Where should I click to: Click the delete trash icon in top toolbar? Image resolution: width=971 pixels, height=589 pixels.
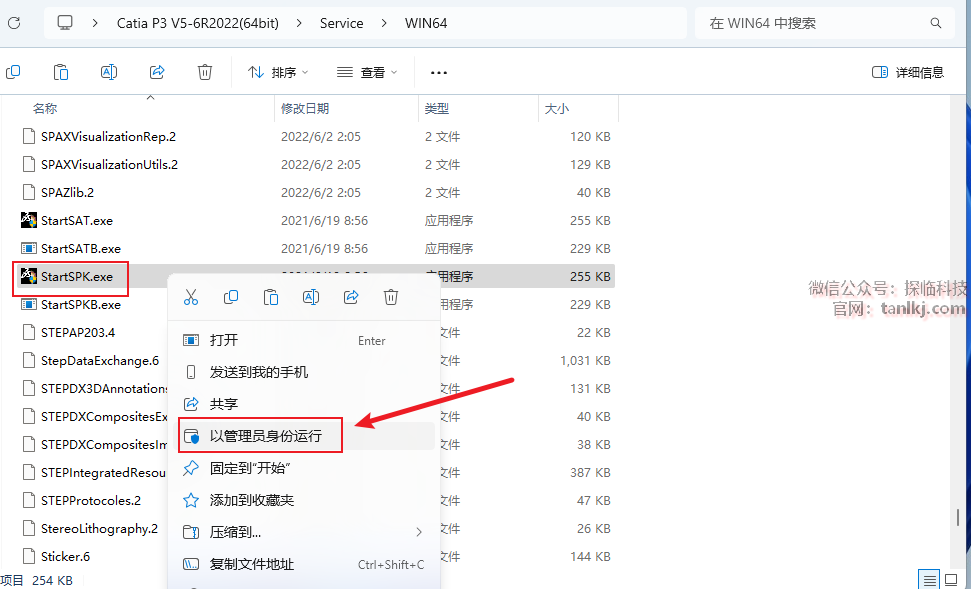point(205,72)
